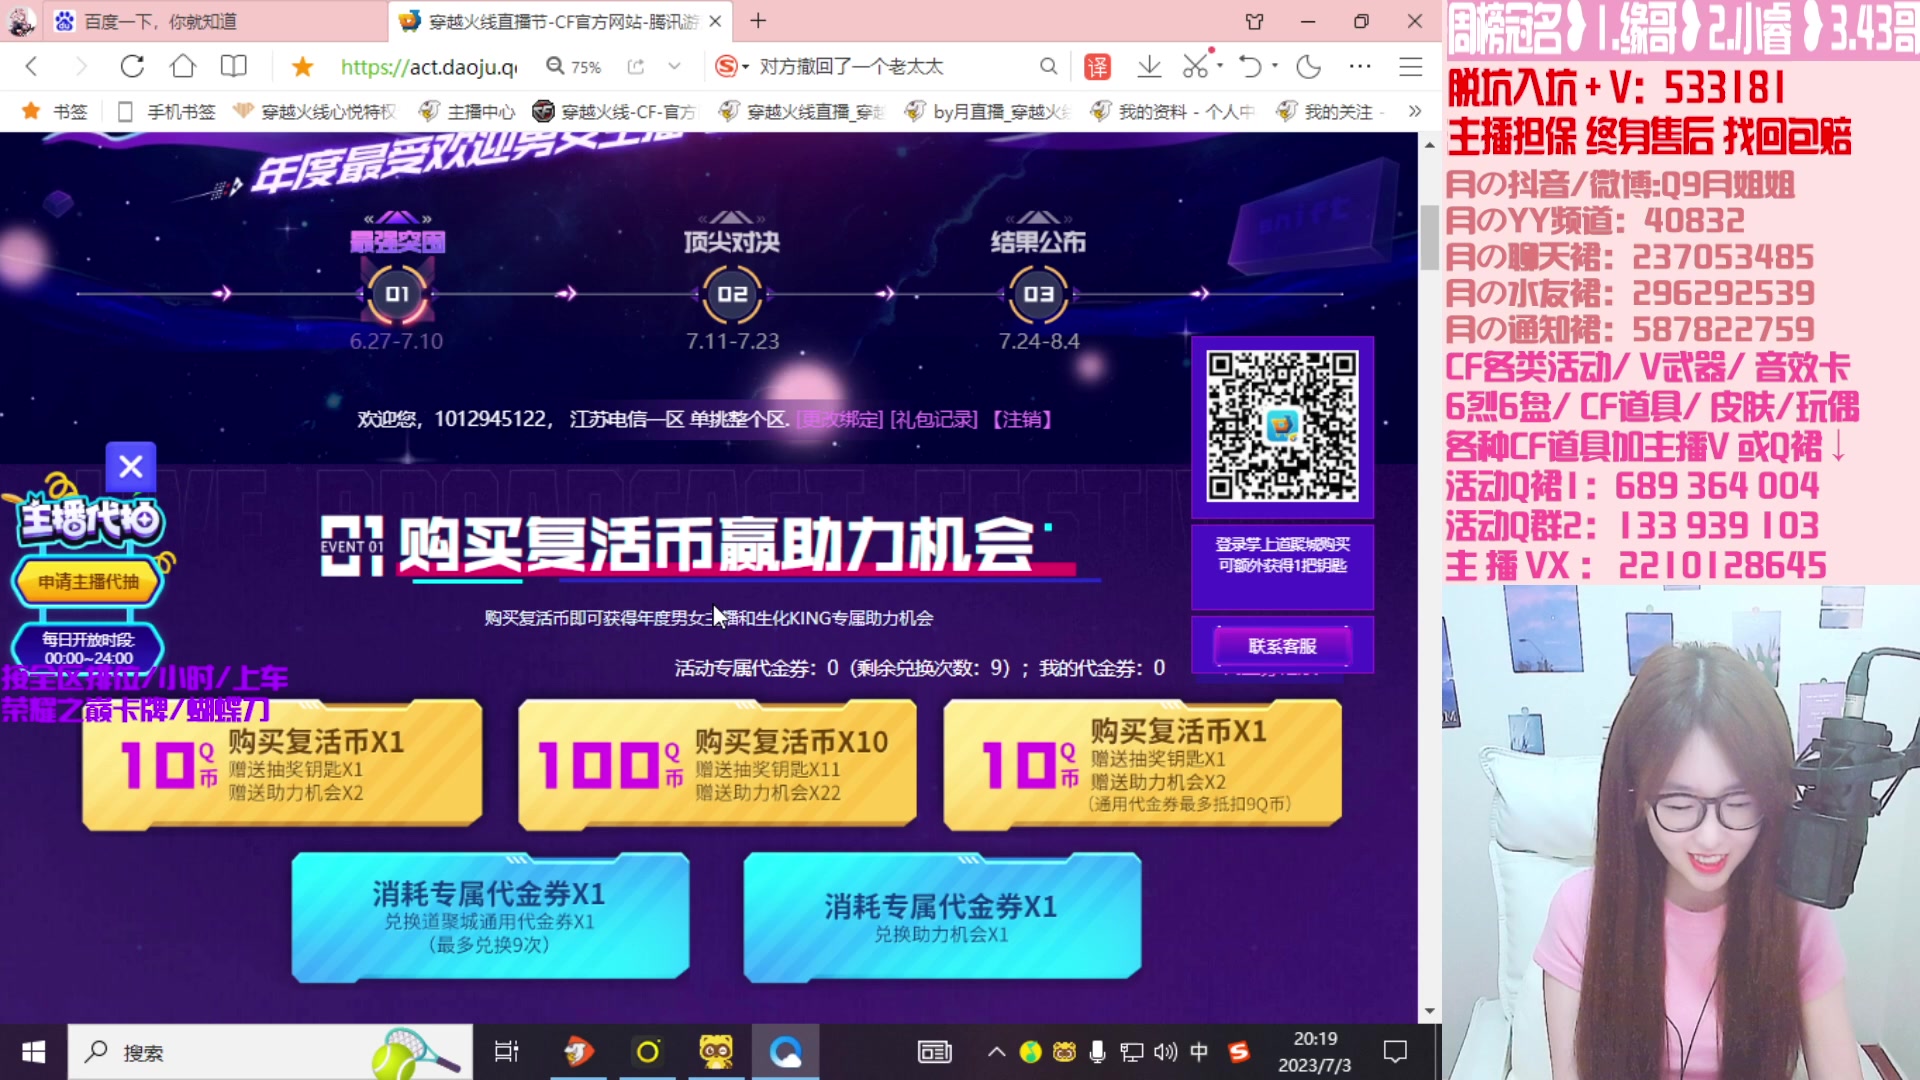Toggle night mode moon icon

(1308, 67)
